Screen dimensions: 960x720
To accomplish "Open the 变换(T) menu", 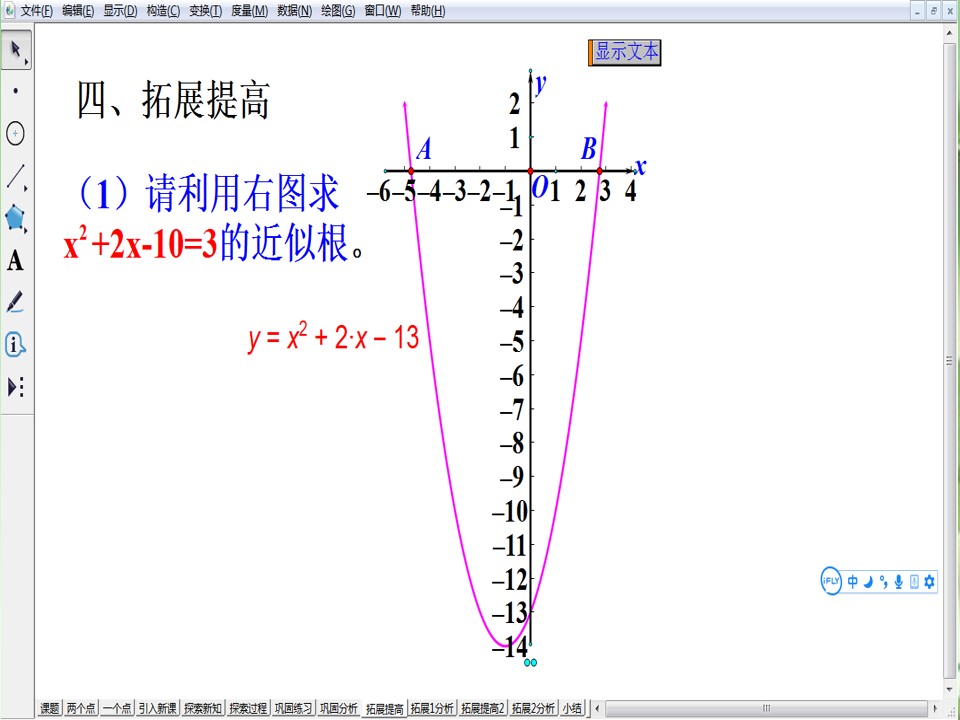I will pyautogui.click(x=206, y=10).
